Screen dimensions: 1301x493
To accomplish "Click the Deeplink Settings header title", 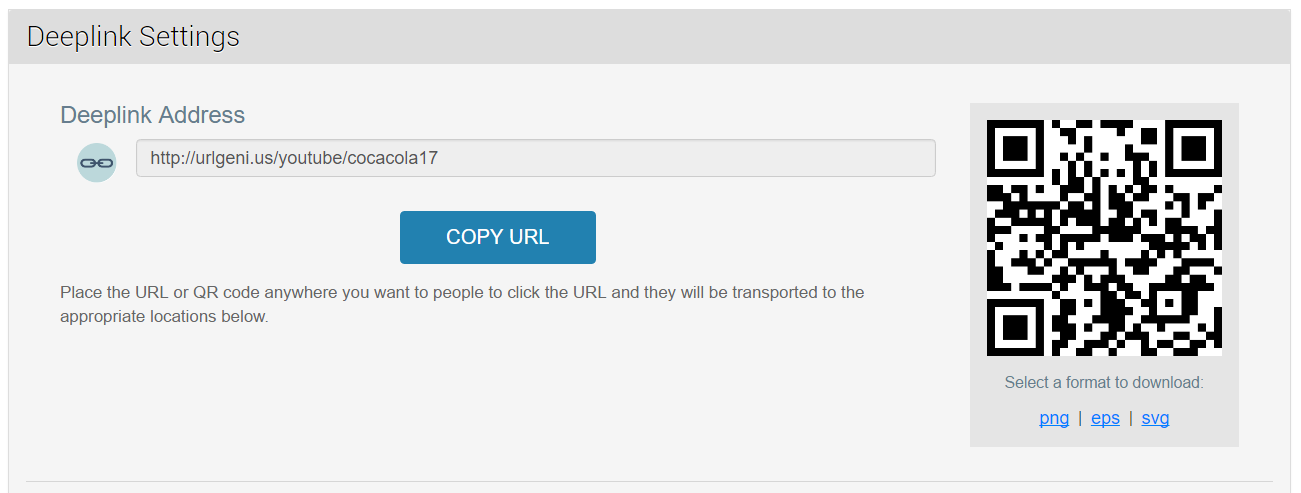I will pos(133,37).
